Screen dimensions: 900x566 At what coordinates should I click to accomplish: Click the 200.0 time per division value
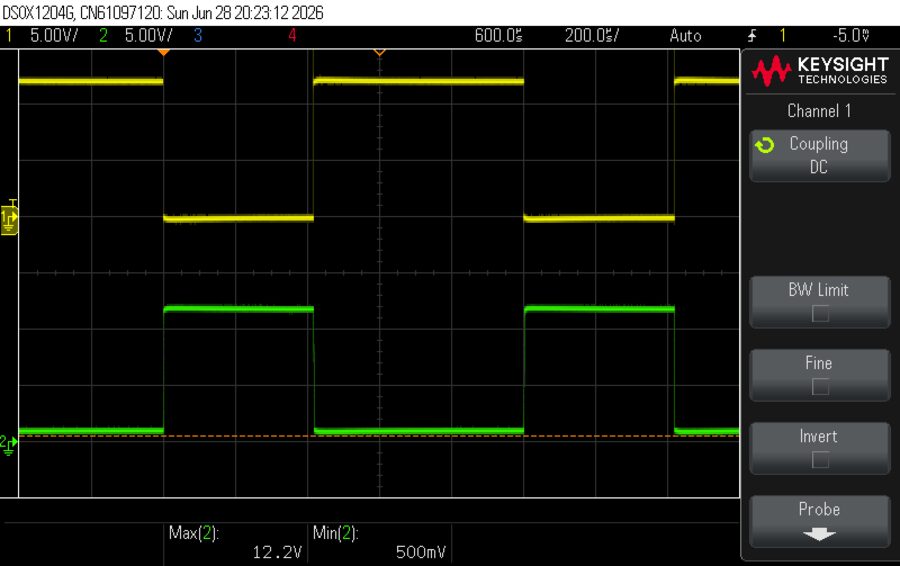[592, 36]
